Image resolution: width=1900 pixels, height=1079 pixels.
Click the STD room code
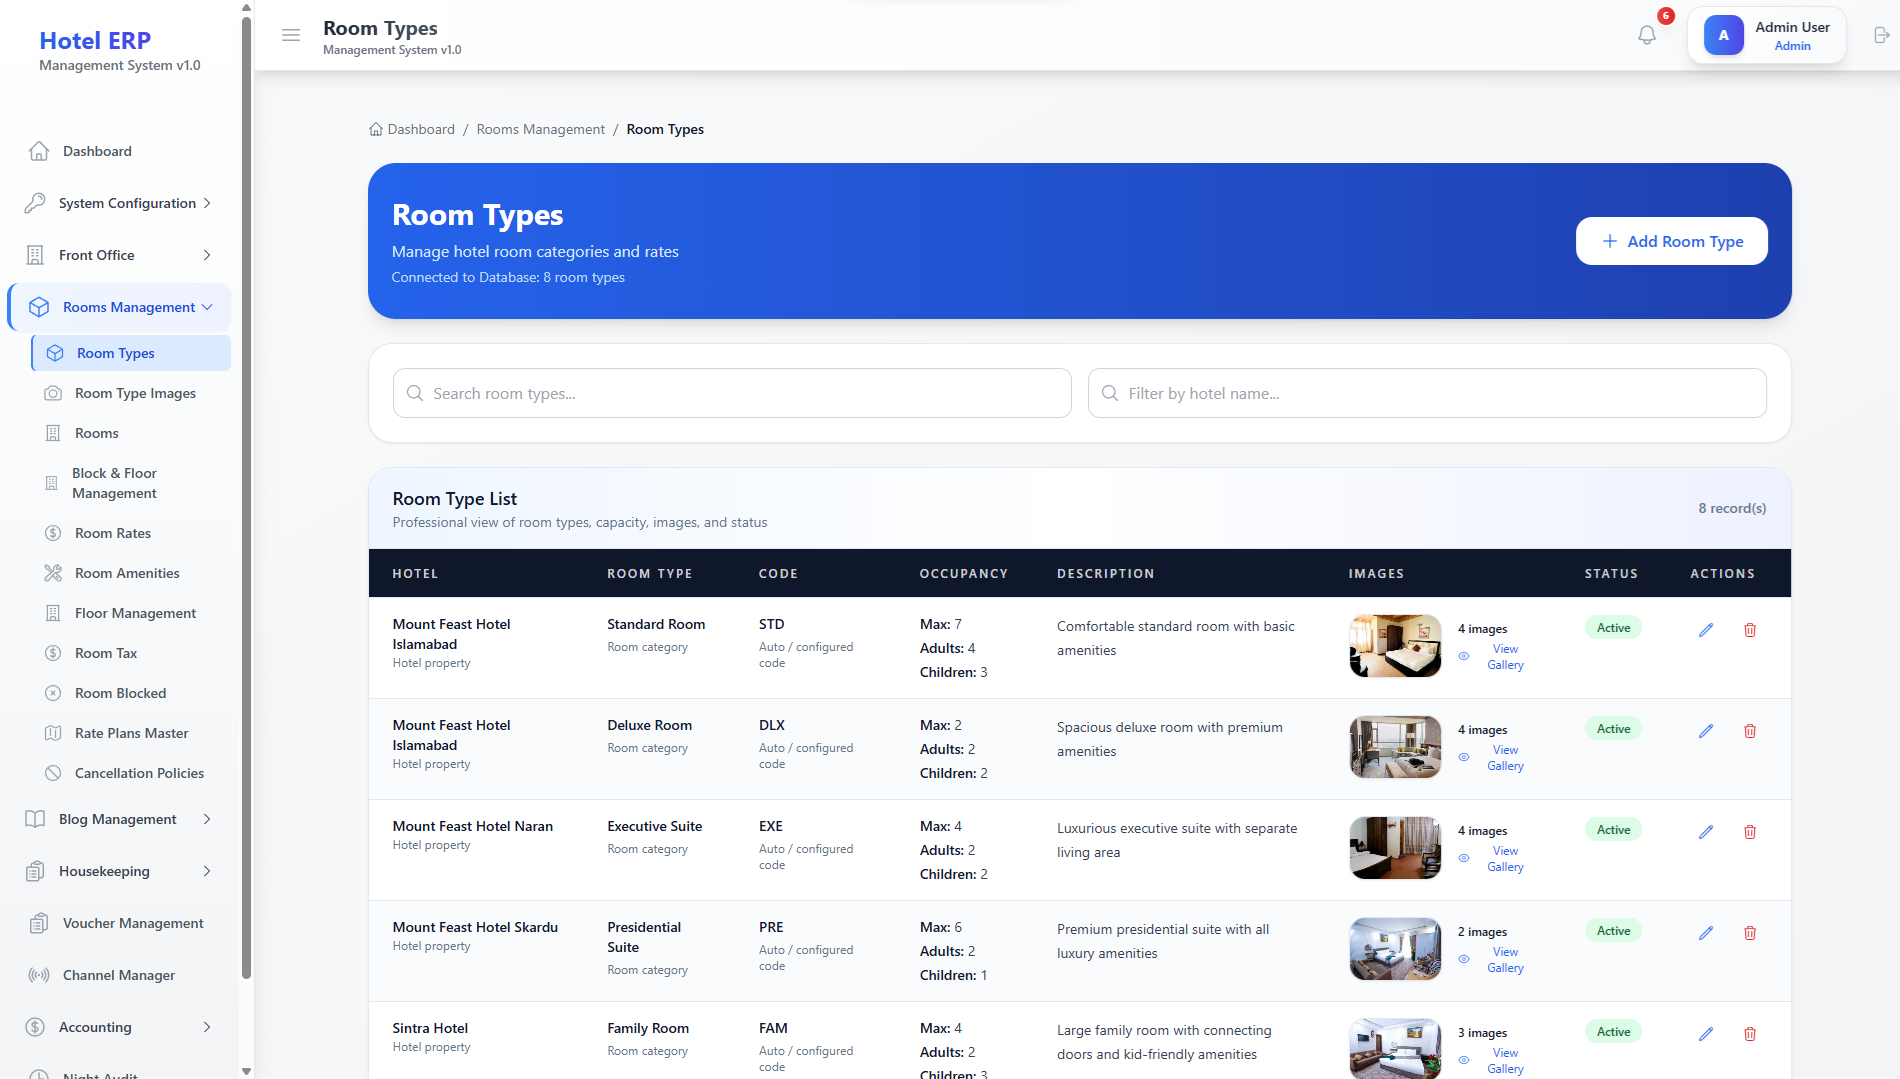coord(771,624)
